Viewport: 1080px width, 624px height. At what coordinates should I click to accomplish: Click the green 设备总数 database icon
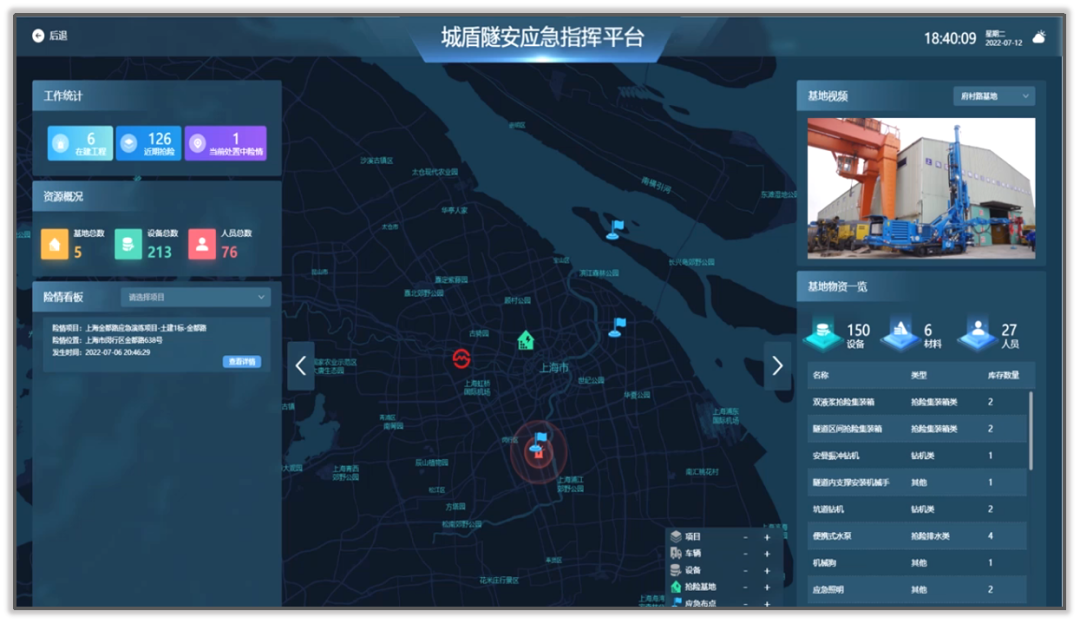coord(128,244)
